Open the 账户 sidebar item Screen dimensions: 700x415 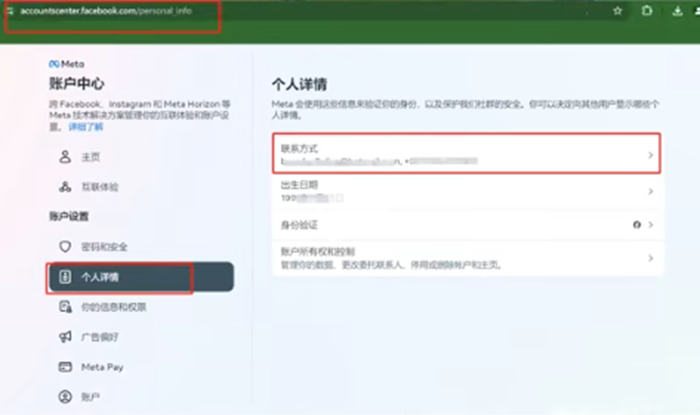pos(141,396)
